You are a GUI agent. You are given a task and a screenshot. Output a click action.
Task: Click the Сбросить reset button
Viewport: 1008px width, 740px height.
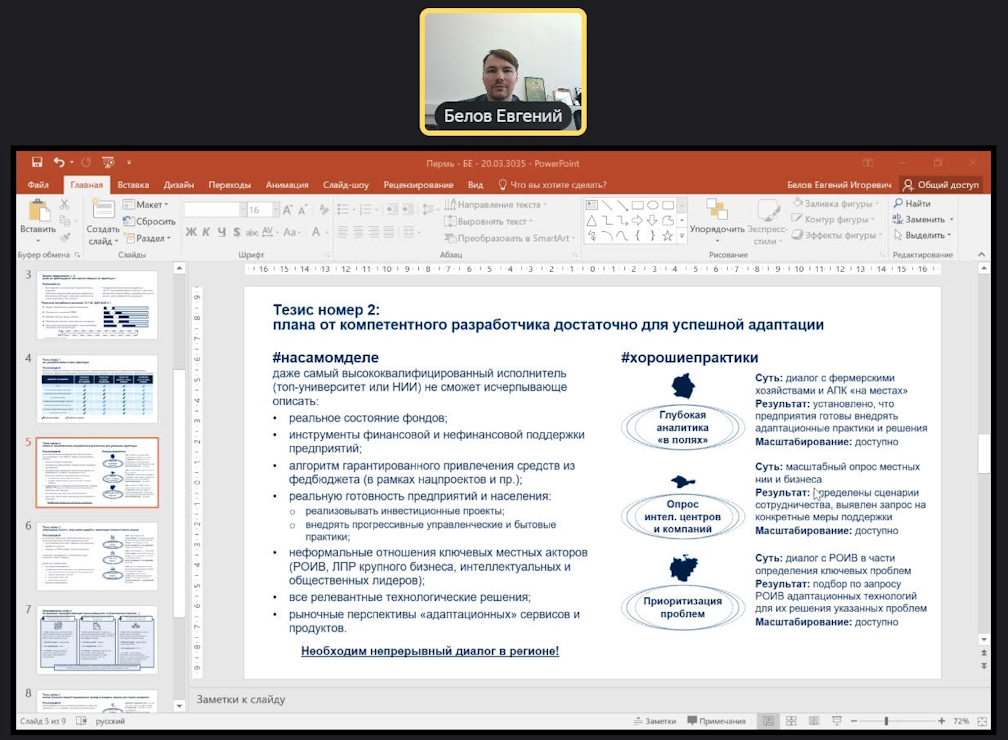[x=149, y=221]
